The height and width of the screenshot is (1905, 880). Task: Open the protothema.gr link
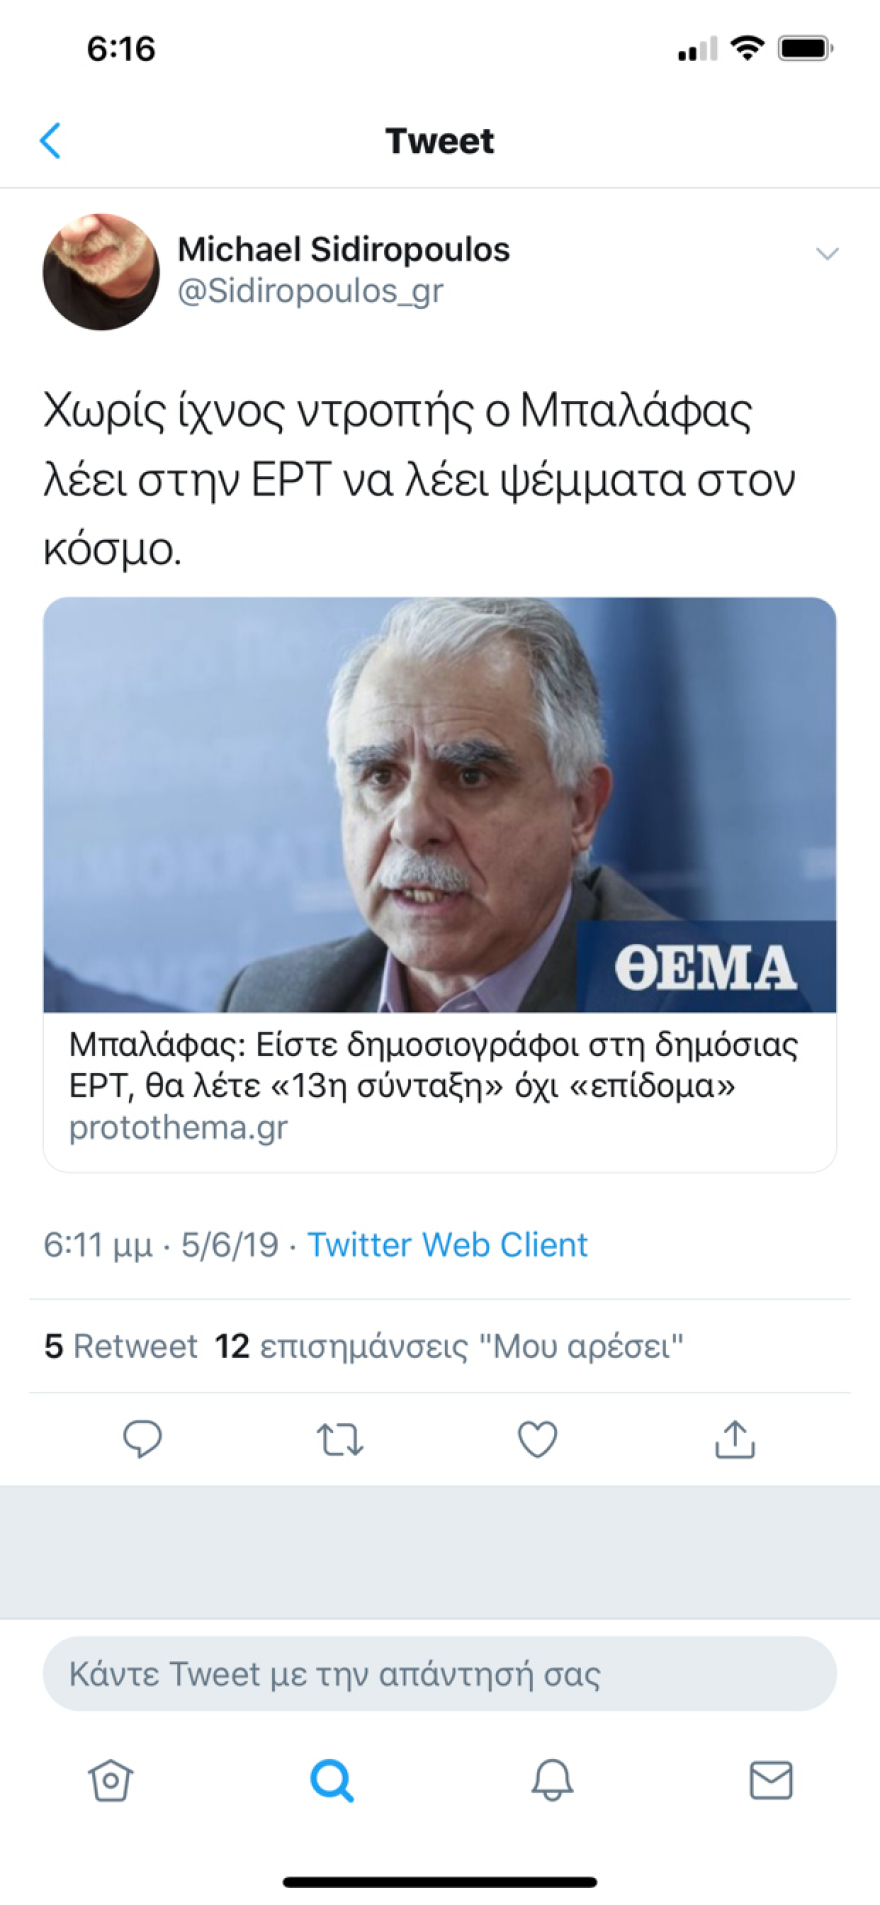tap(177, 1127)
